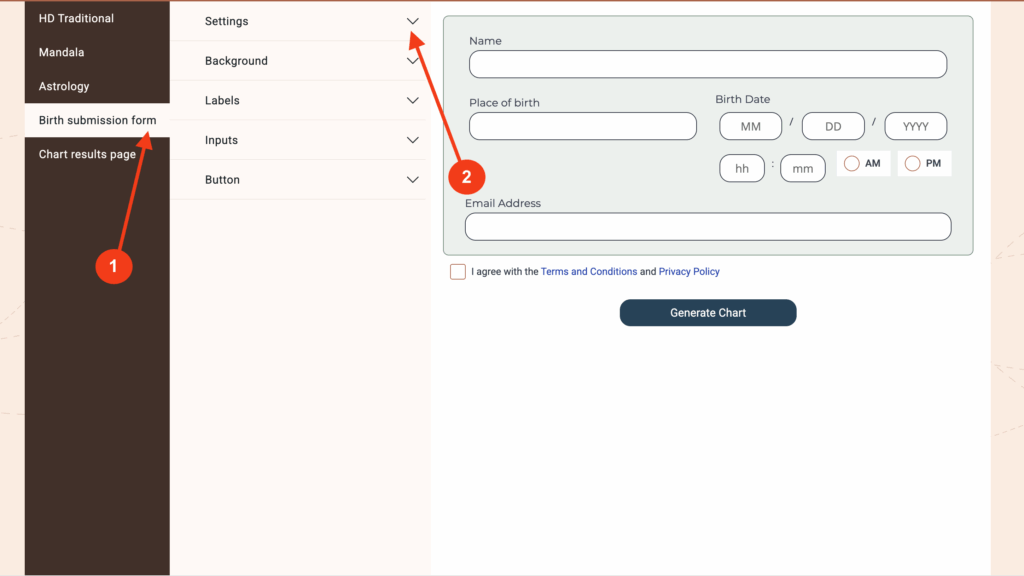
Task: Click into the Name input field
Action: [x=707, y=64]
